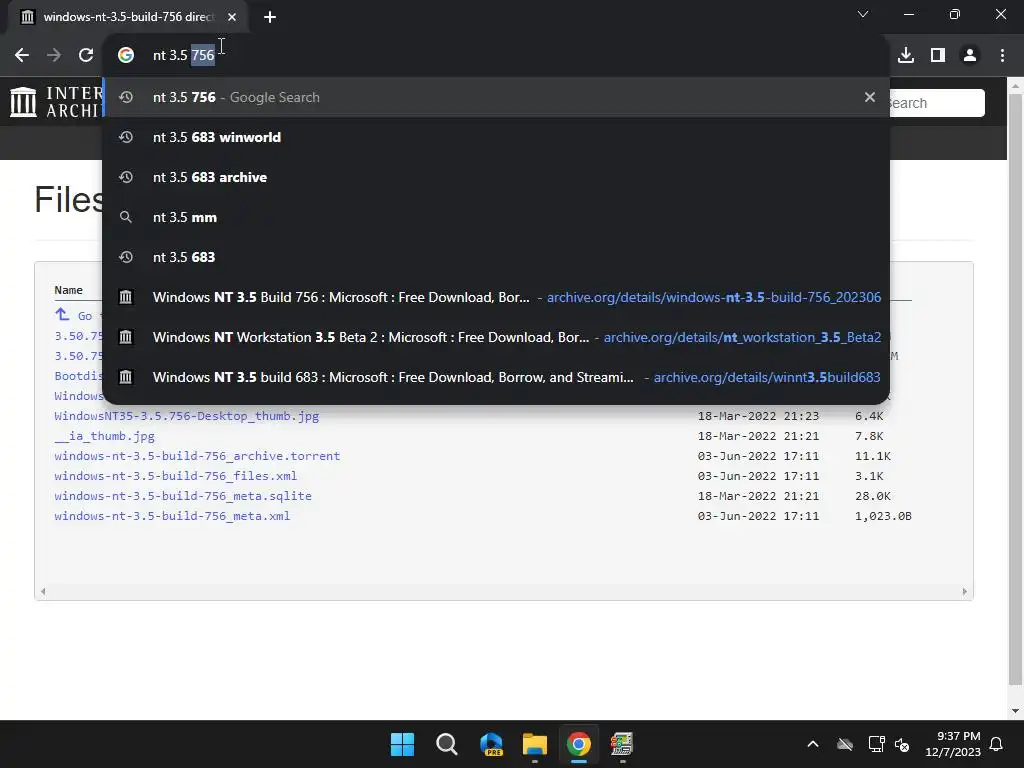Click the page scroll down arrow
Screen dimensions: 1024x768
[x=1015, y=711]
